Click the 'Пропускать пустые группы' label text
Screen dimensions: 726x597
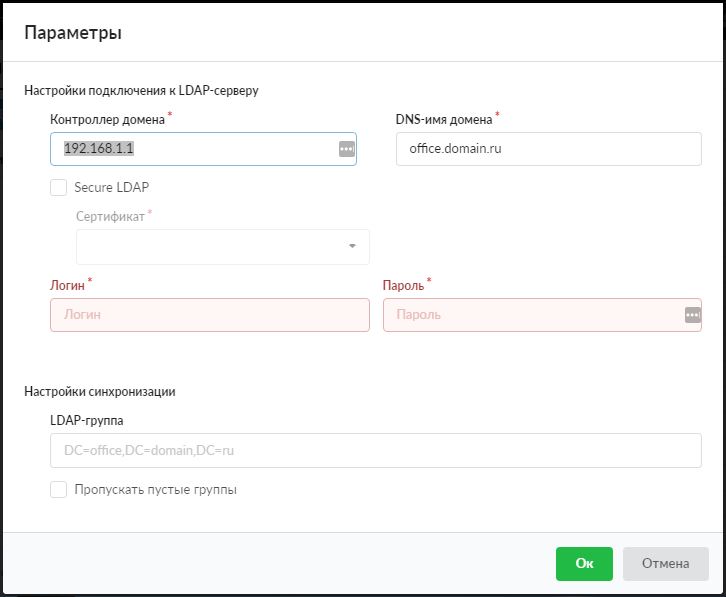pos(155,490)
